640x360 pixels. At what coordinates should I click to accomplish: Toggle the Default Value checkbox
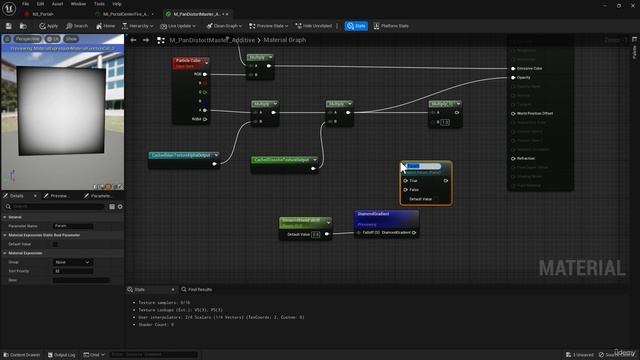tap(56, 244)
